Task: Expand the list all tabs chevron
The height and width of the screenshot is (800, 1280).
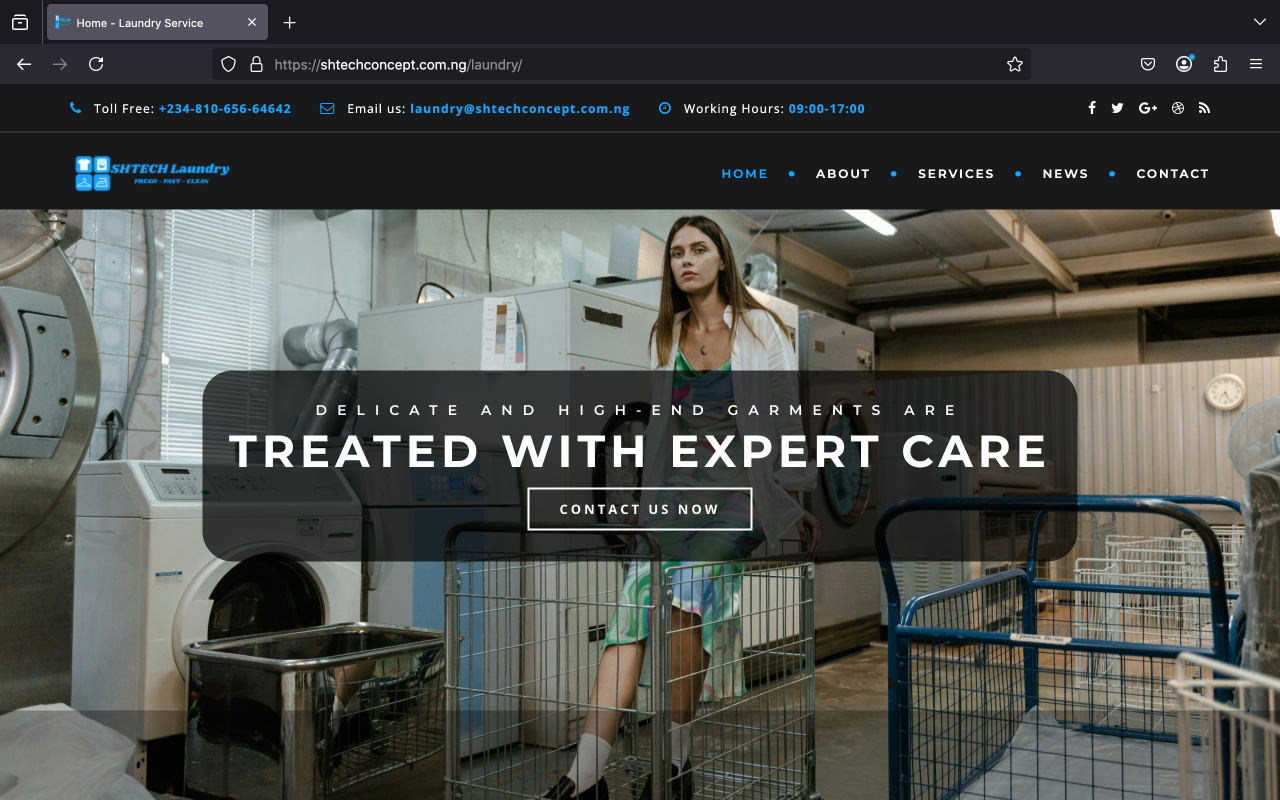Action: [1260, 22]
